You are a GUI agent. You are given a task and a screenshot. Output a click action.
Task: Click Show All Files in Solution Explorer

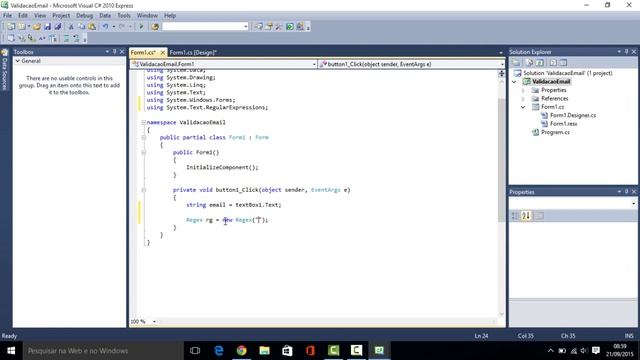pos(529,62)
